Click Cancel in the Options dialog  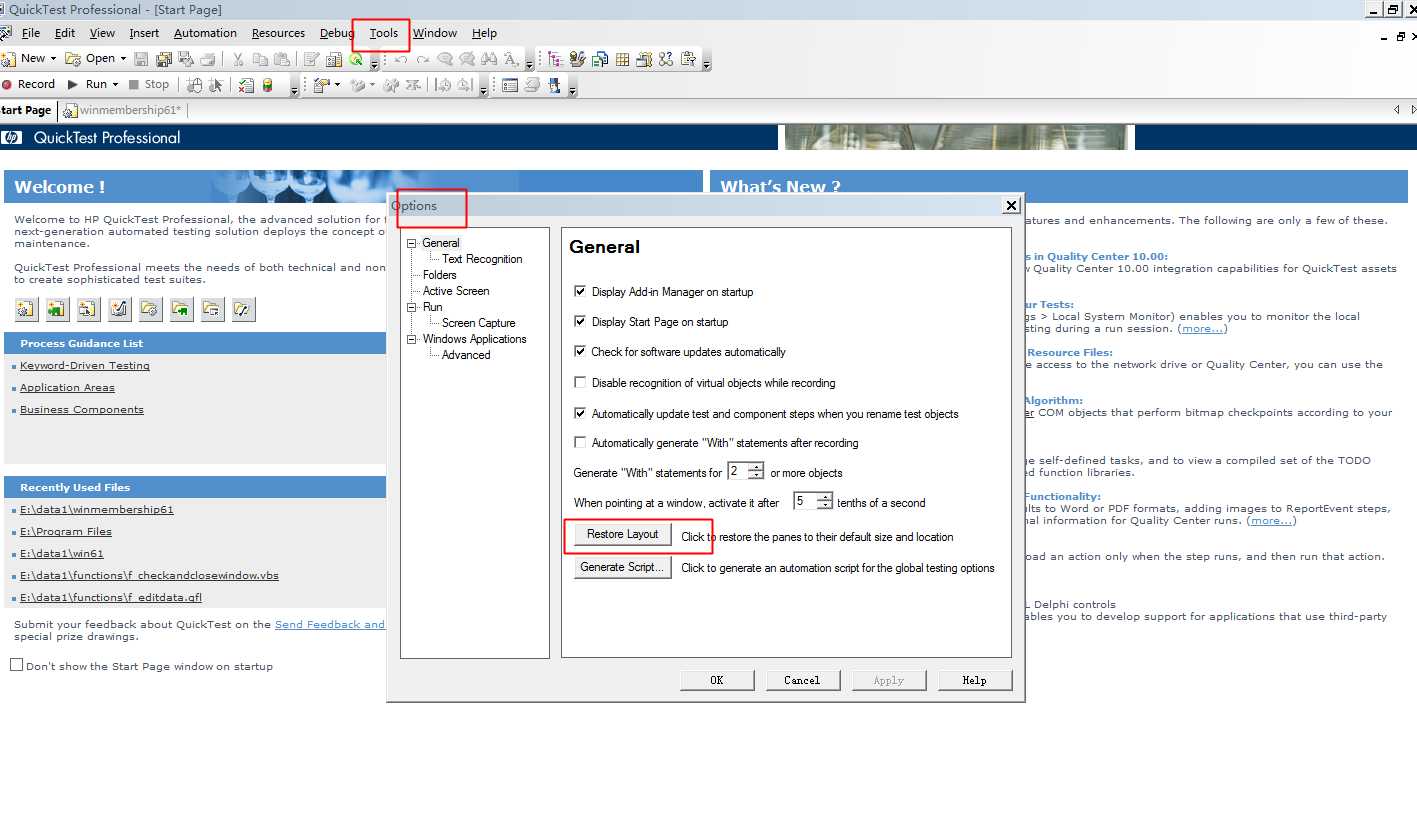pos(802,680)
